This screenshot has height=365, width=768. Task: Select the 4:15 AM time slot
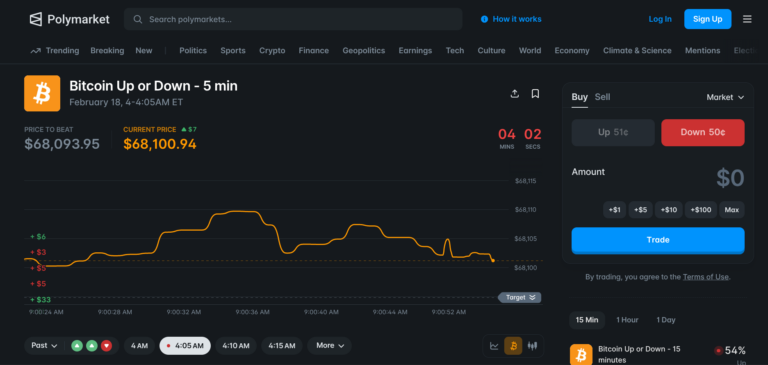(x=282, y=345)
